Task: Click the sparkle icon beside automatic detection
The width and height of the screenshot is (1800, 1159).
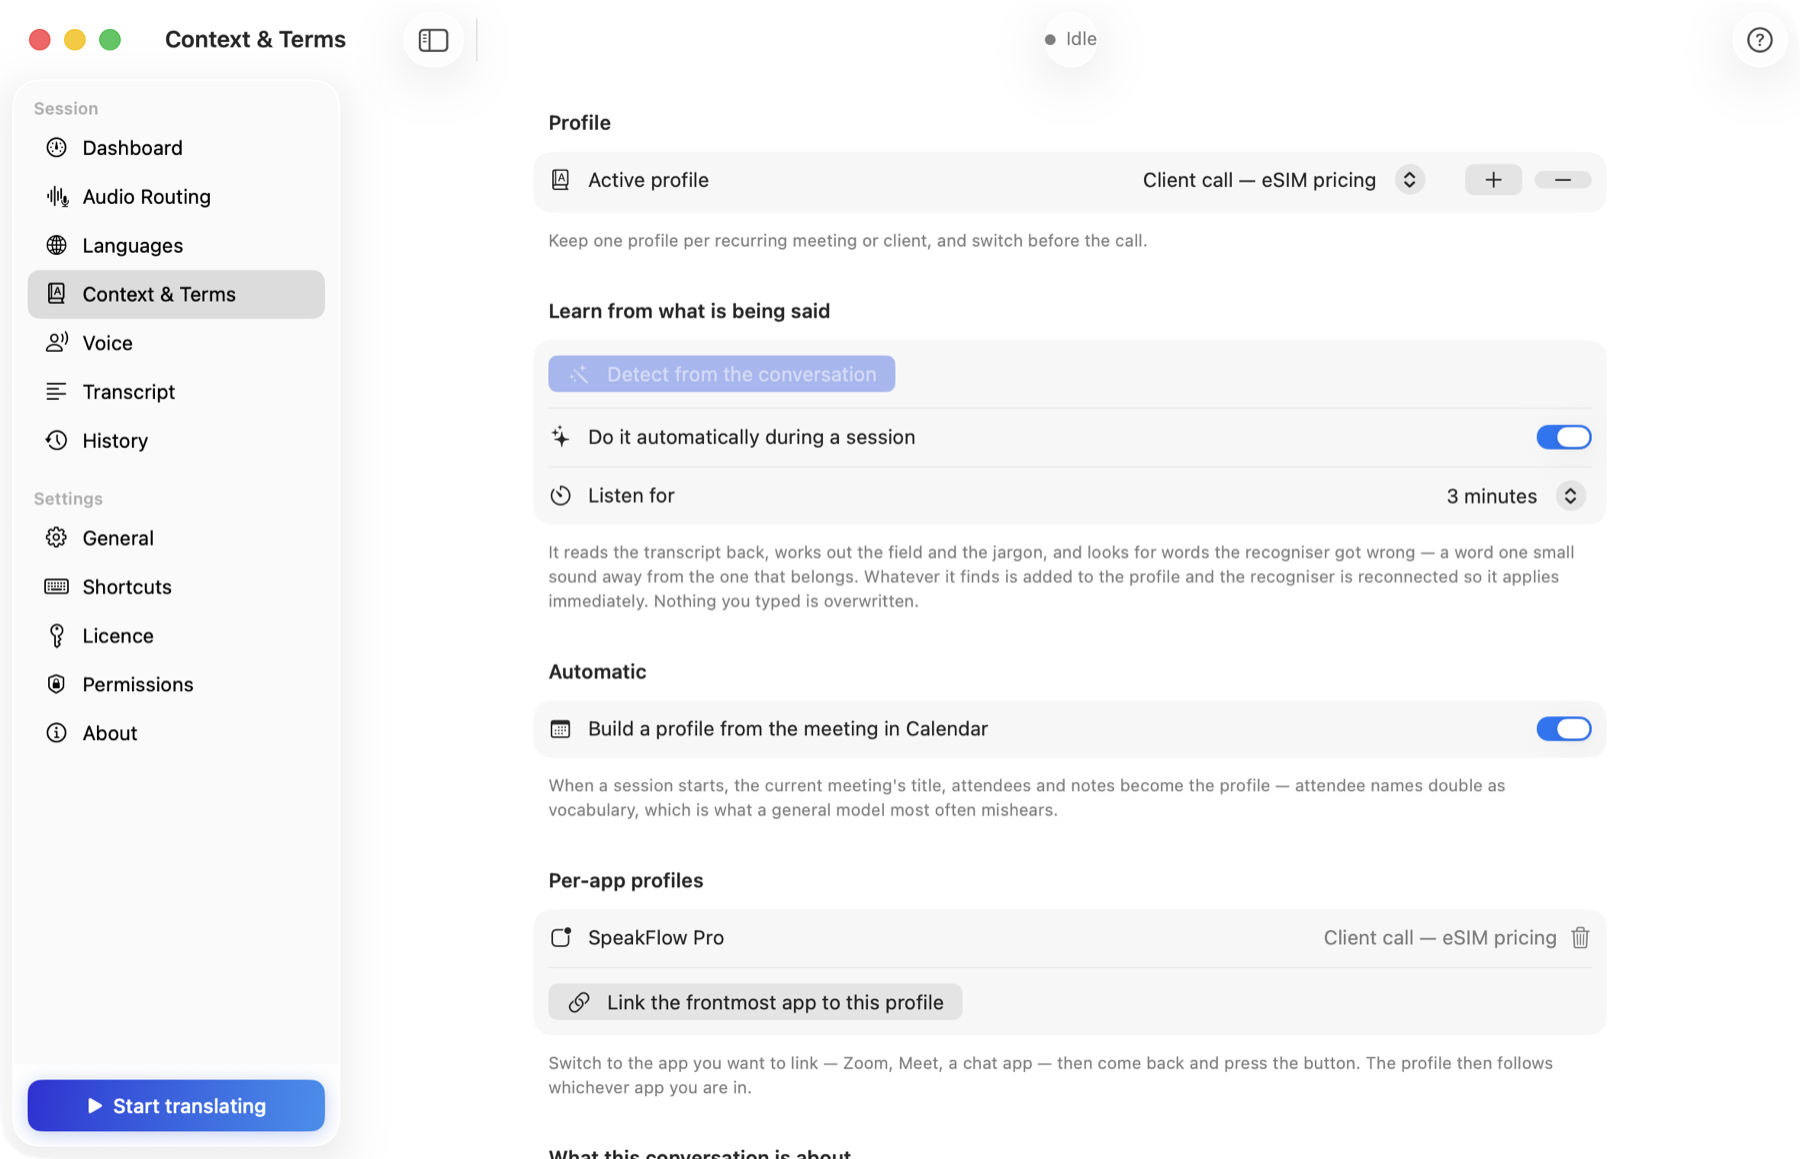Action: 561,437
